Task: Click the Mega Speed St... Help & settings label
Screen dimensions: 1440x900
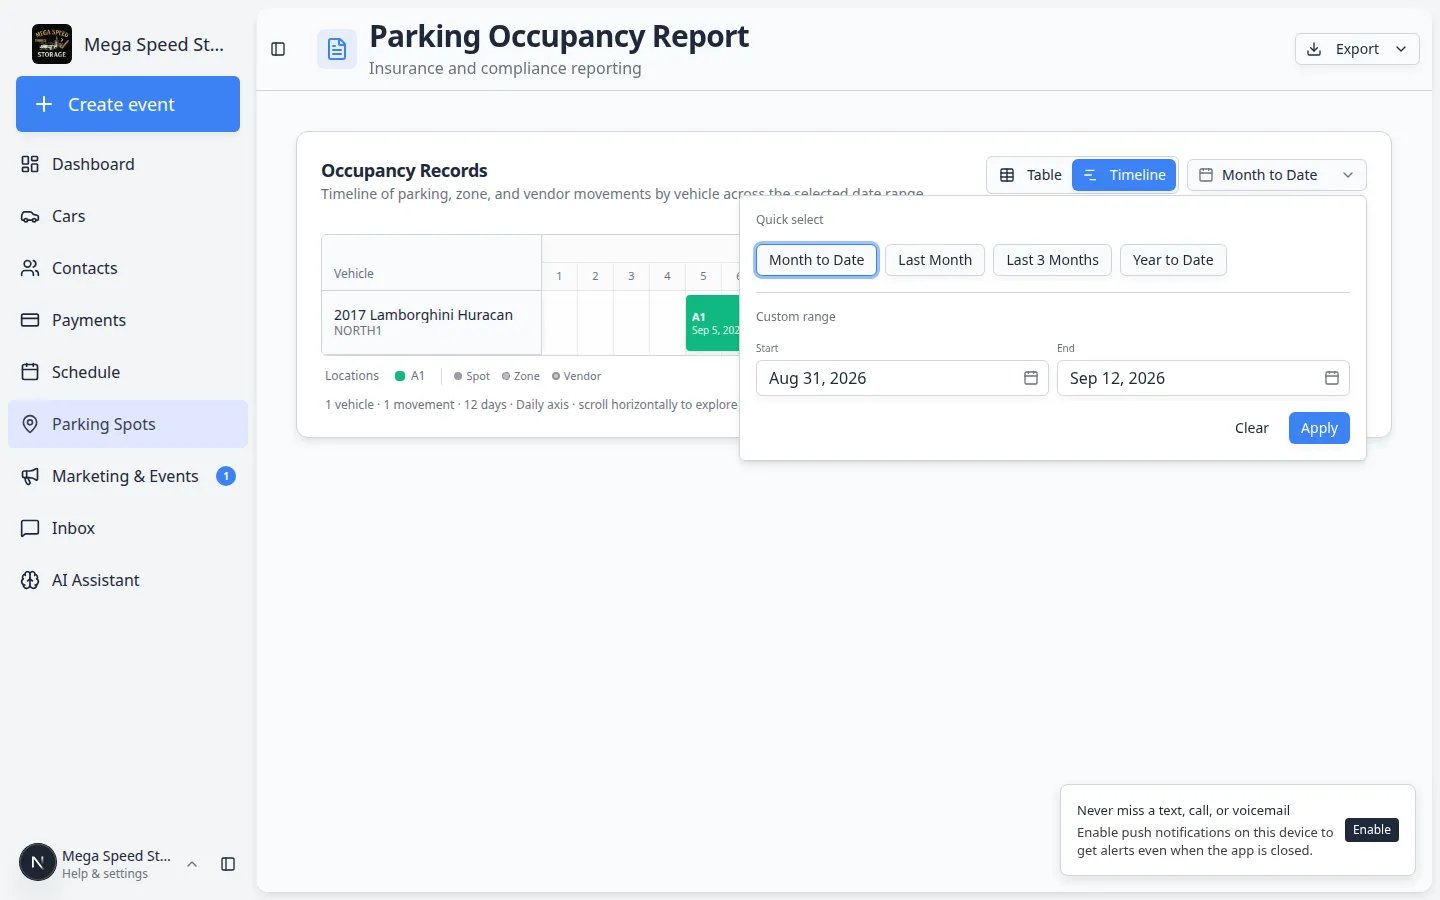Action: point(116,864)
